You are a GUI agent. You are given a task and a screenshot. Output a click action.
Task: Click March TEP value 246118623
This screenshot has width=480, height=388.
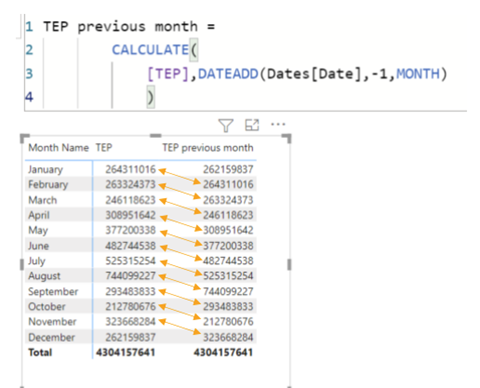(x=130, y=200)
